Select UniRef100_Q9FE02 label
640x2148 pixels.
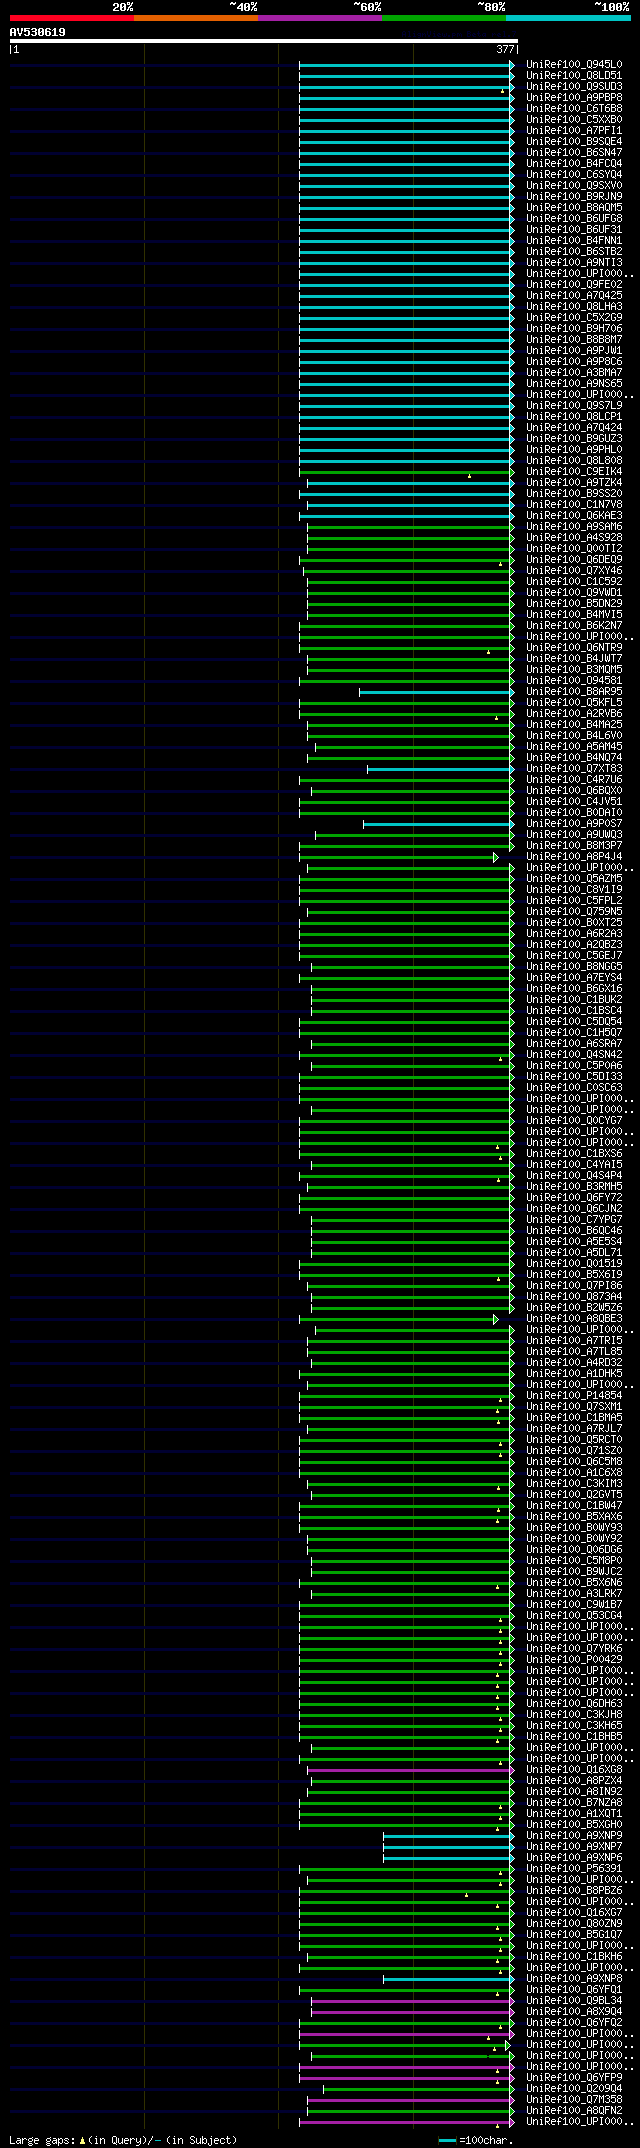point(574,284)
